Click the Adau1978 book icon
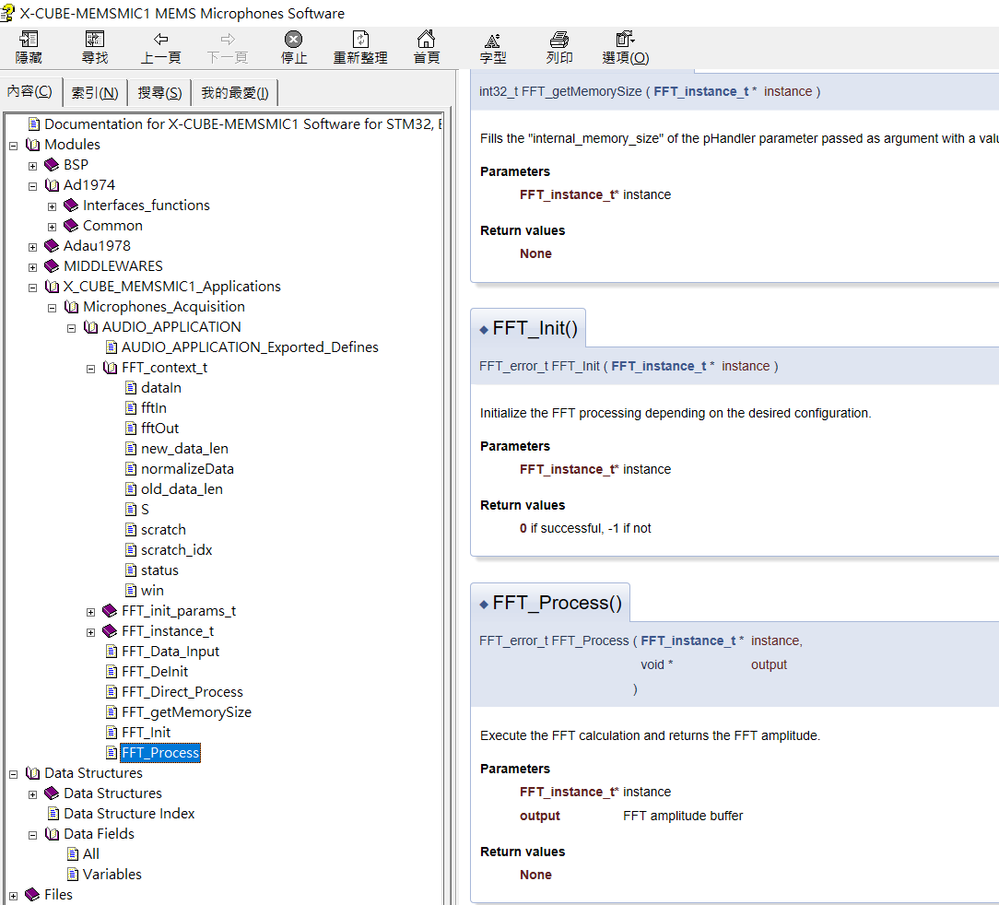Screen dimensions: 999x905 click(x=52, y=246)
